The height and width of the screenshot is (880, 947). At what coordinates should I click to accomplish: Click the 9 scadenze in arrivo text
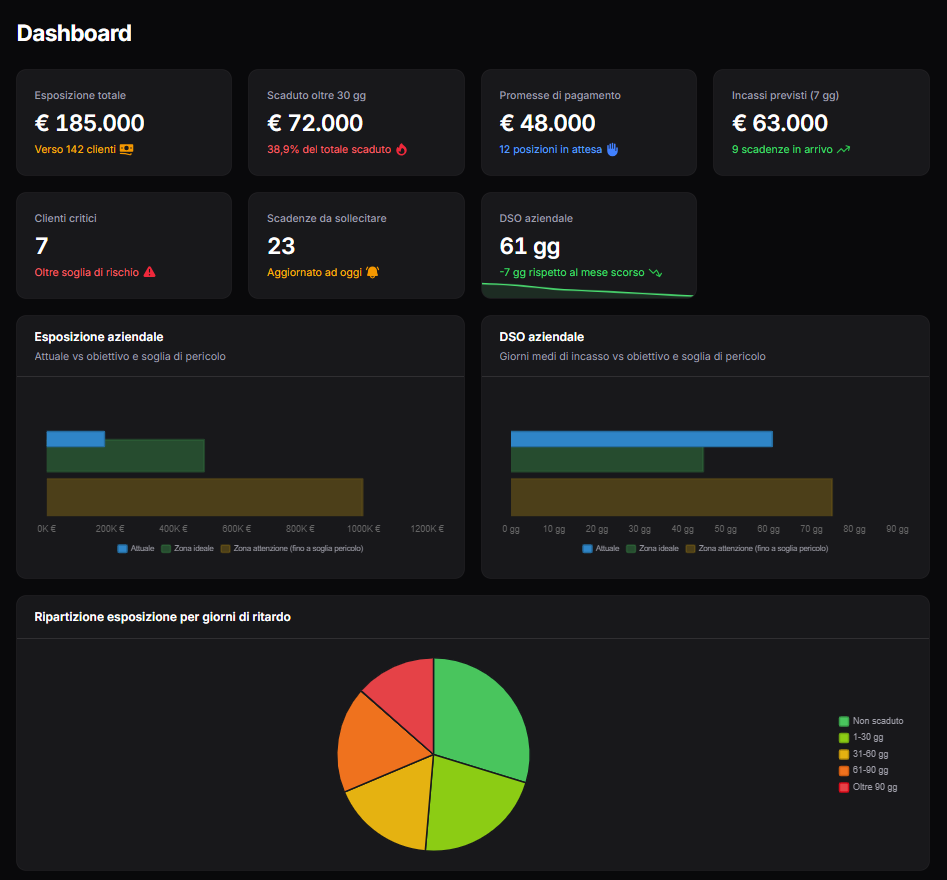(782, 149)
